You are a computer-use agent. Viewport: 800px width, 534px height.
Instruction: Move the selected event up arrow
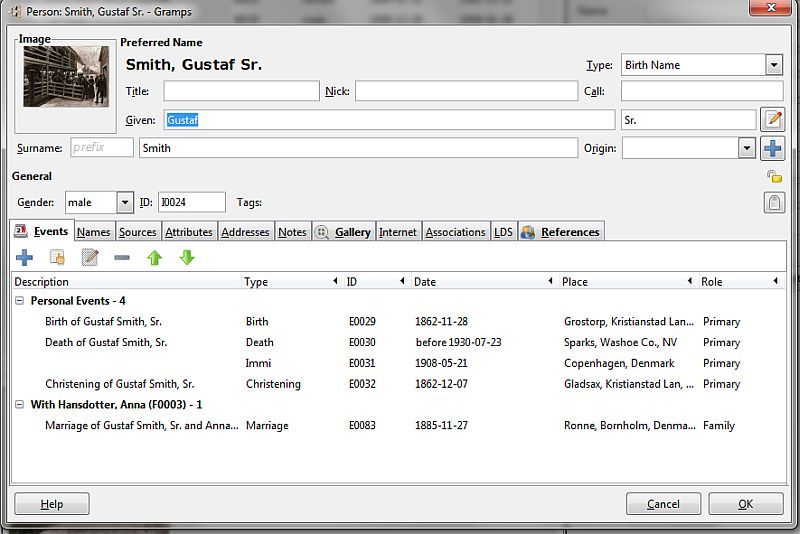pyautogui.click(x=155, y=258)
